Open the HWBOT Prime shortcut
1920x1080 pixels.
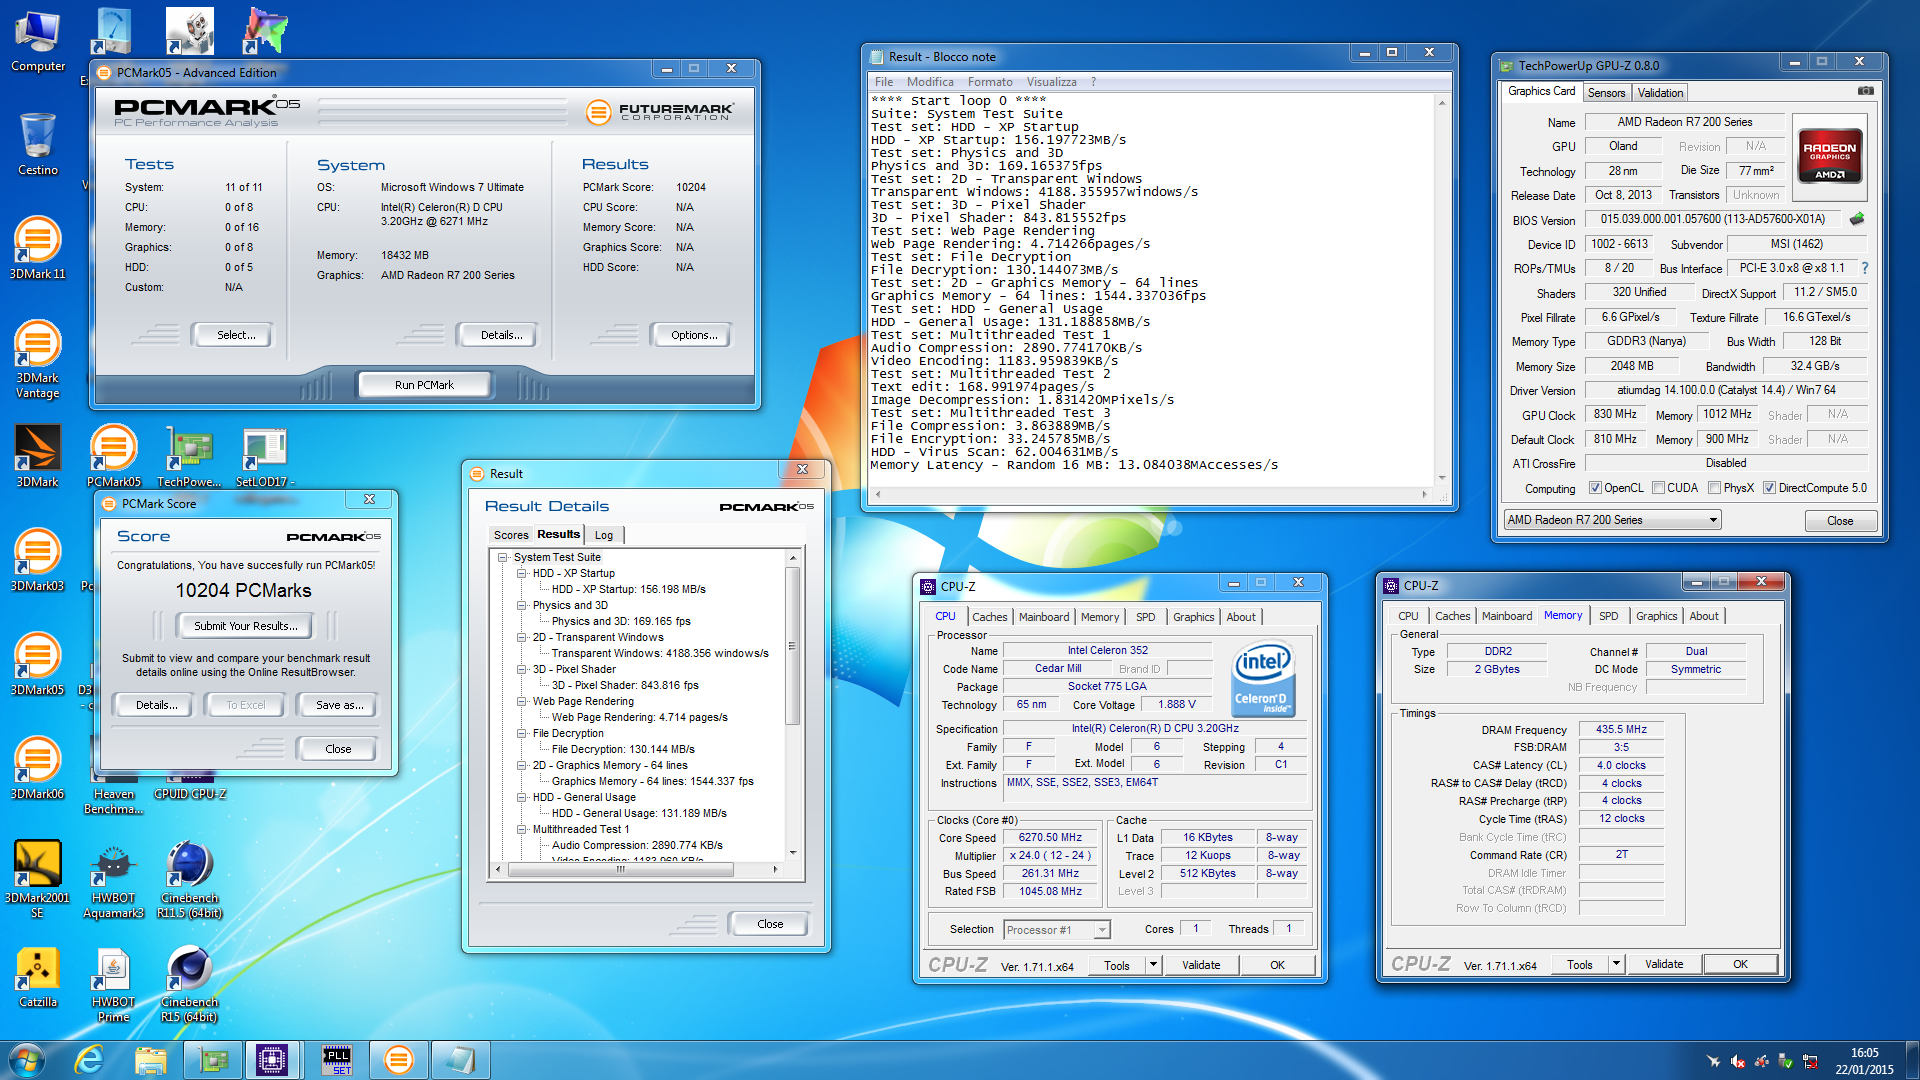pos(114,984)
